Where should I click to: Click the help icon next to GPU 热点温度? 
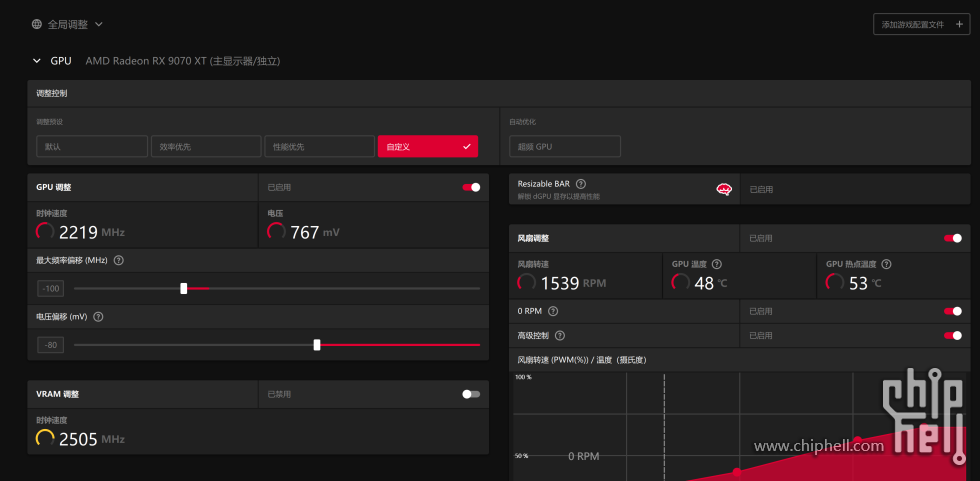[x=886, y=264]
